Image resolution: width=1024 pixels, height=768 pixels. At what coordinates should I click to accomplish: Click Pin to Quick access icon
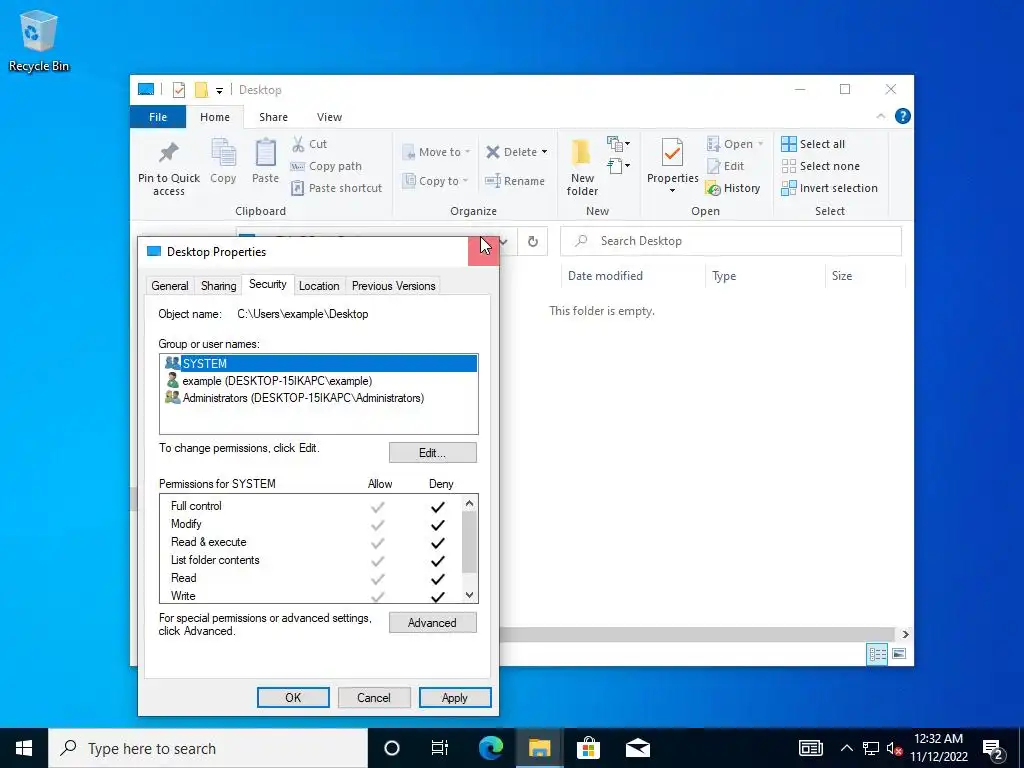coord(168,169)
